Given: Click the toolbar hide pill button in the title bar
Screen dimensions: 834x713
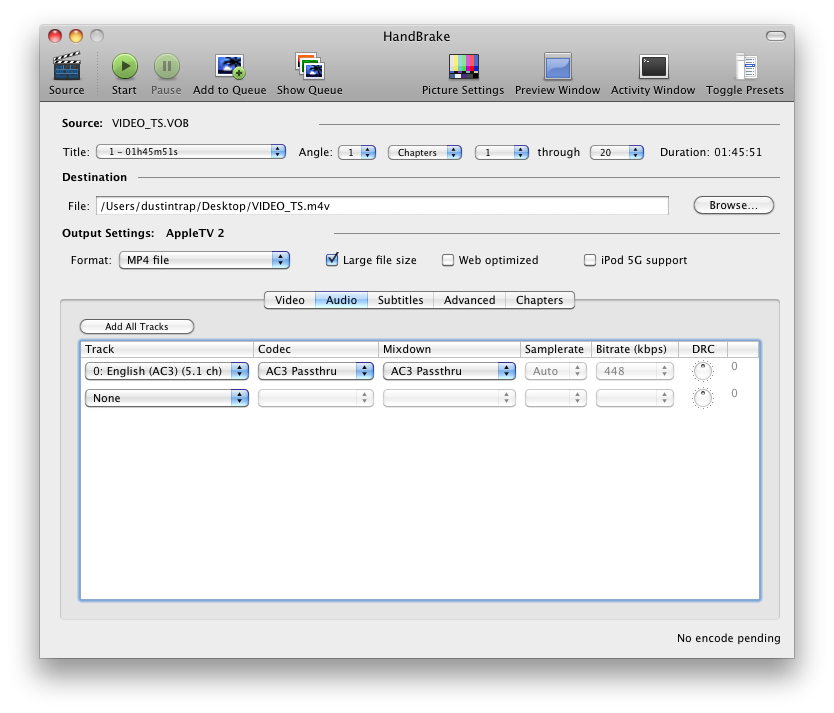Looking at the screenshot, I should pos(775,36).
